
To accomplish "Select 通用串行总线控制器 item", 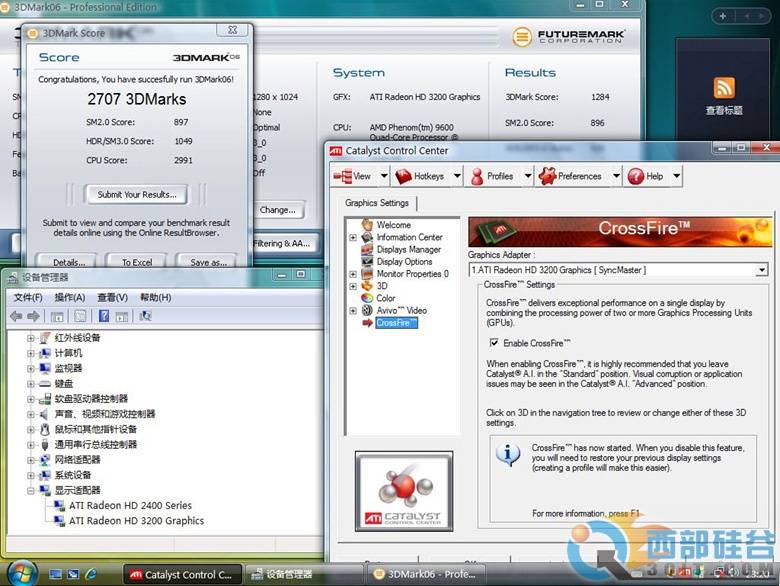I will coord(96,445).
